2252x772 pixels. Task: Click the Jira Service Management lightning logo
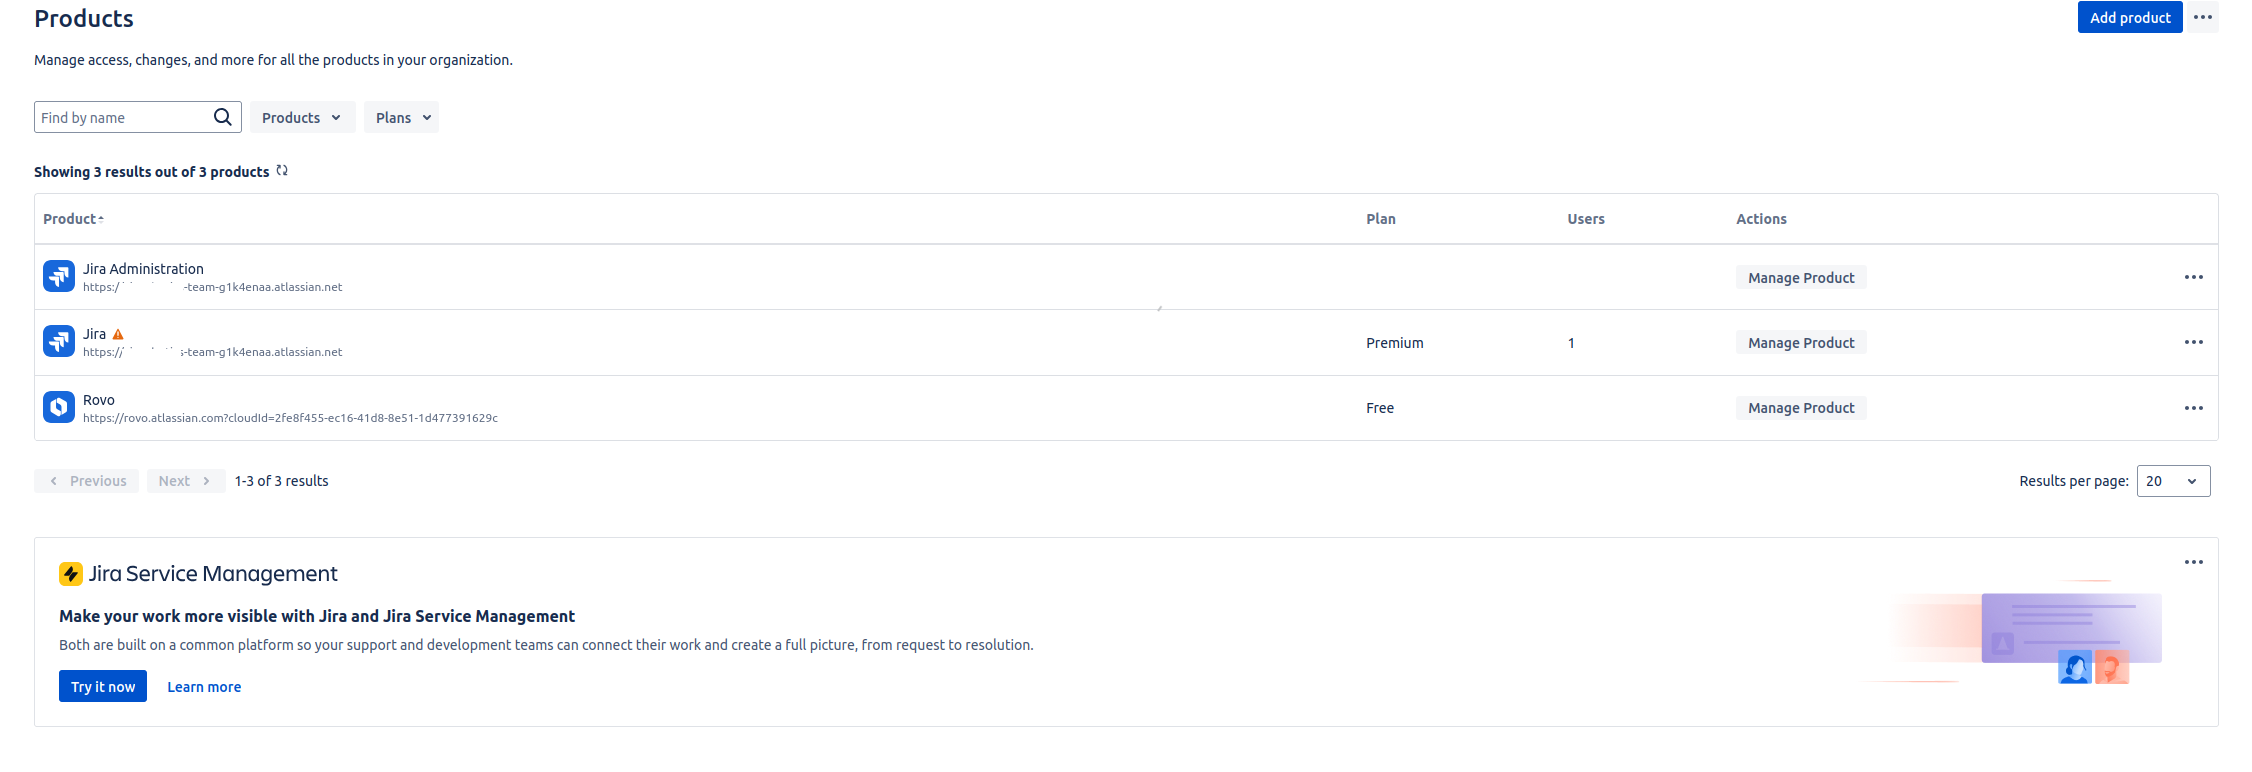[x=71, y=573]
